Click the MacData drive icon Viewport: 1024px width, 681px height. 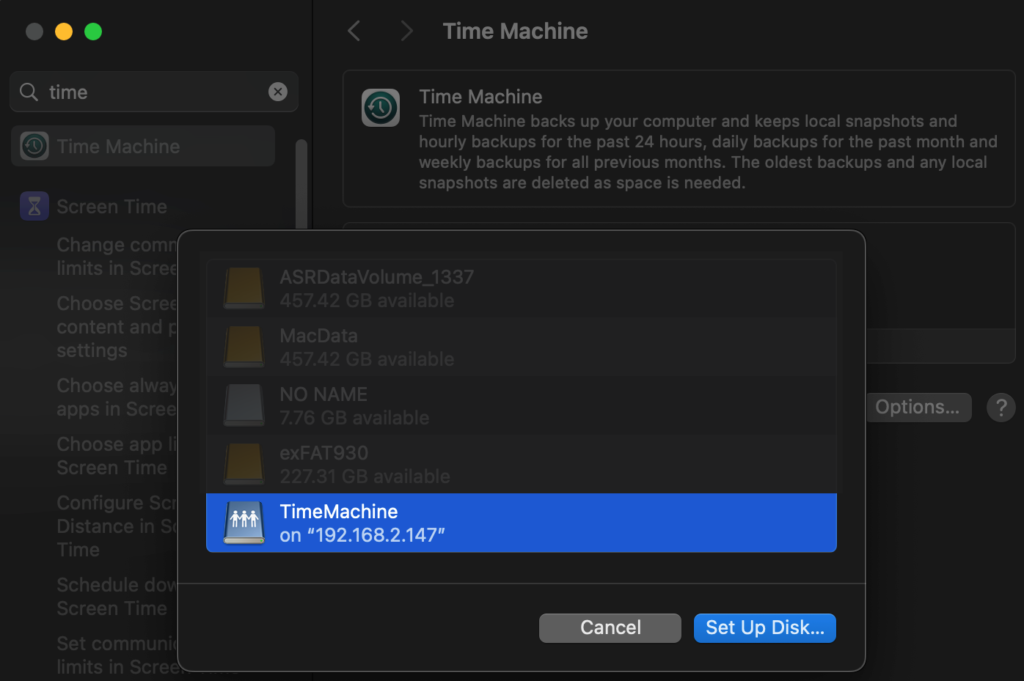point(244,347)
